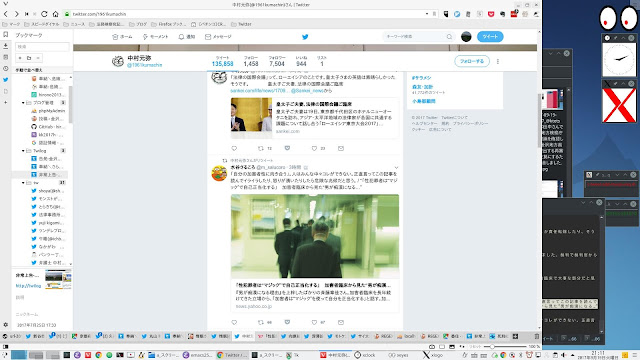640x360 pixels.
Task: Open the #サラメシ trend link
Action: pyautogui.click(x=422, y=78)
